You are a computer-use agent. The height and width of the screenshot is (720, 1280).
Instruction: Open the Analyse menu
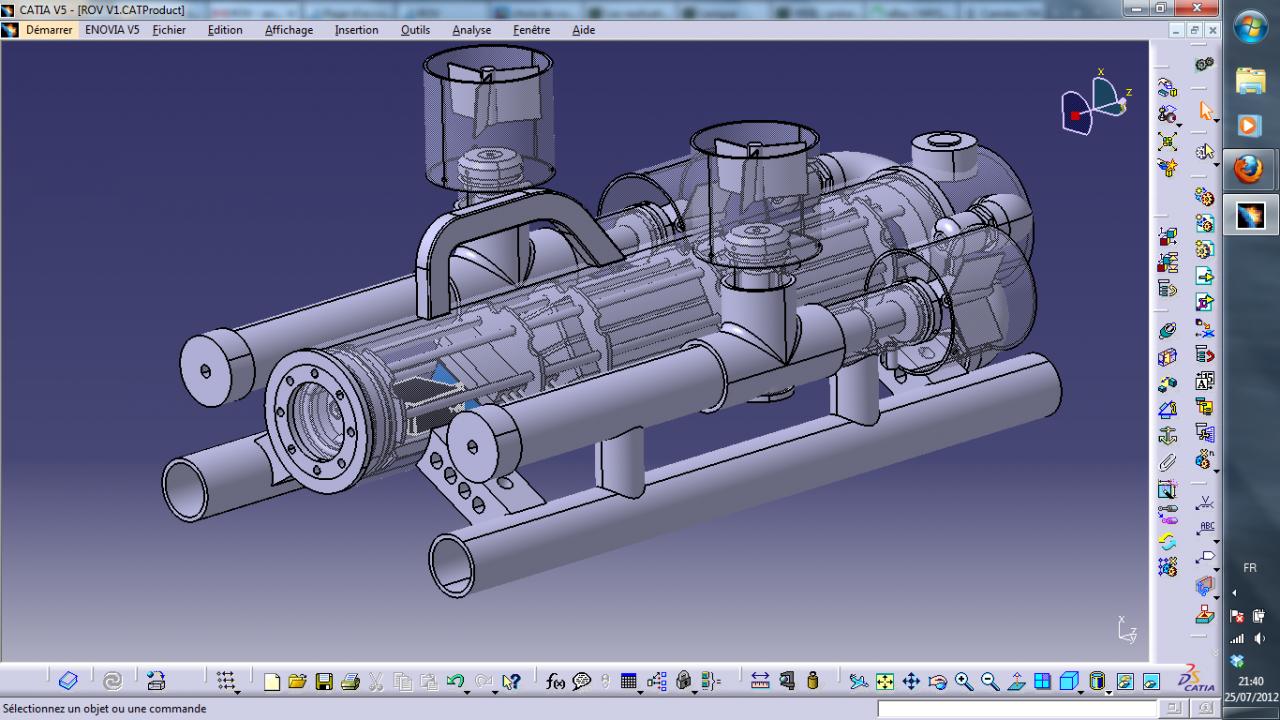pyautogui.click(x=471, y=30)
